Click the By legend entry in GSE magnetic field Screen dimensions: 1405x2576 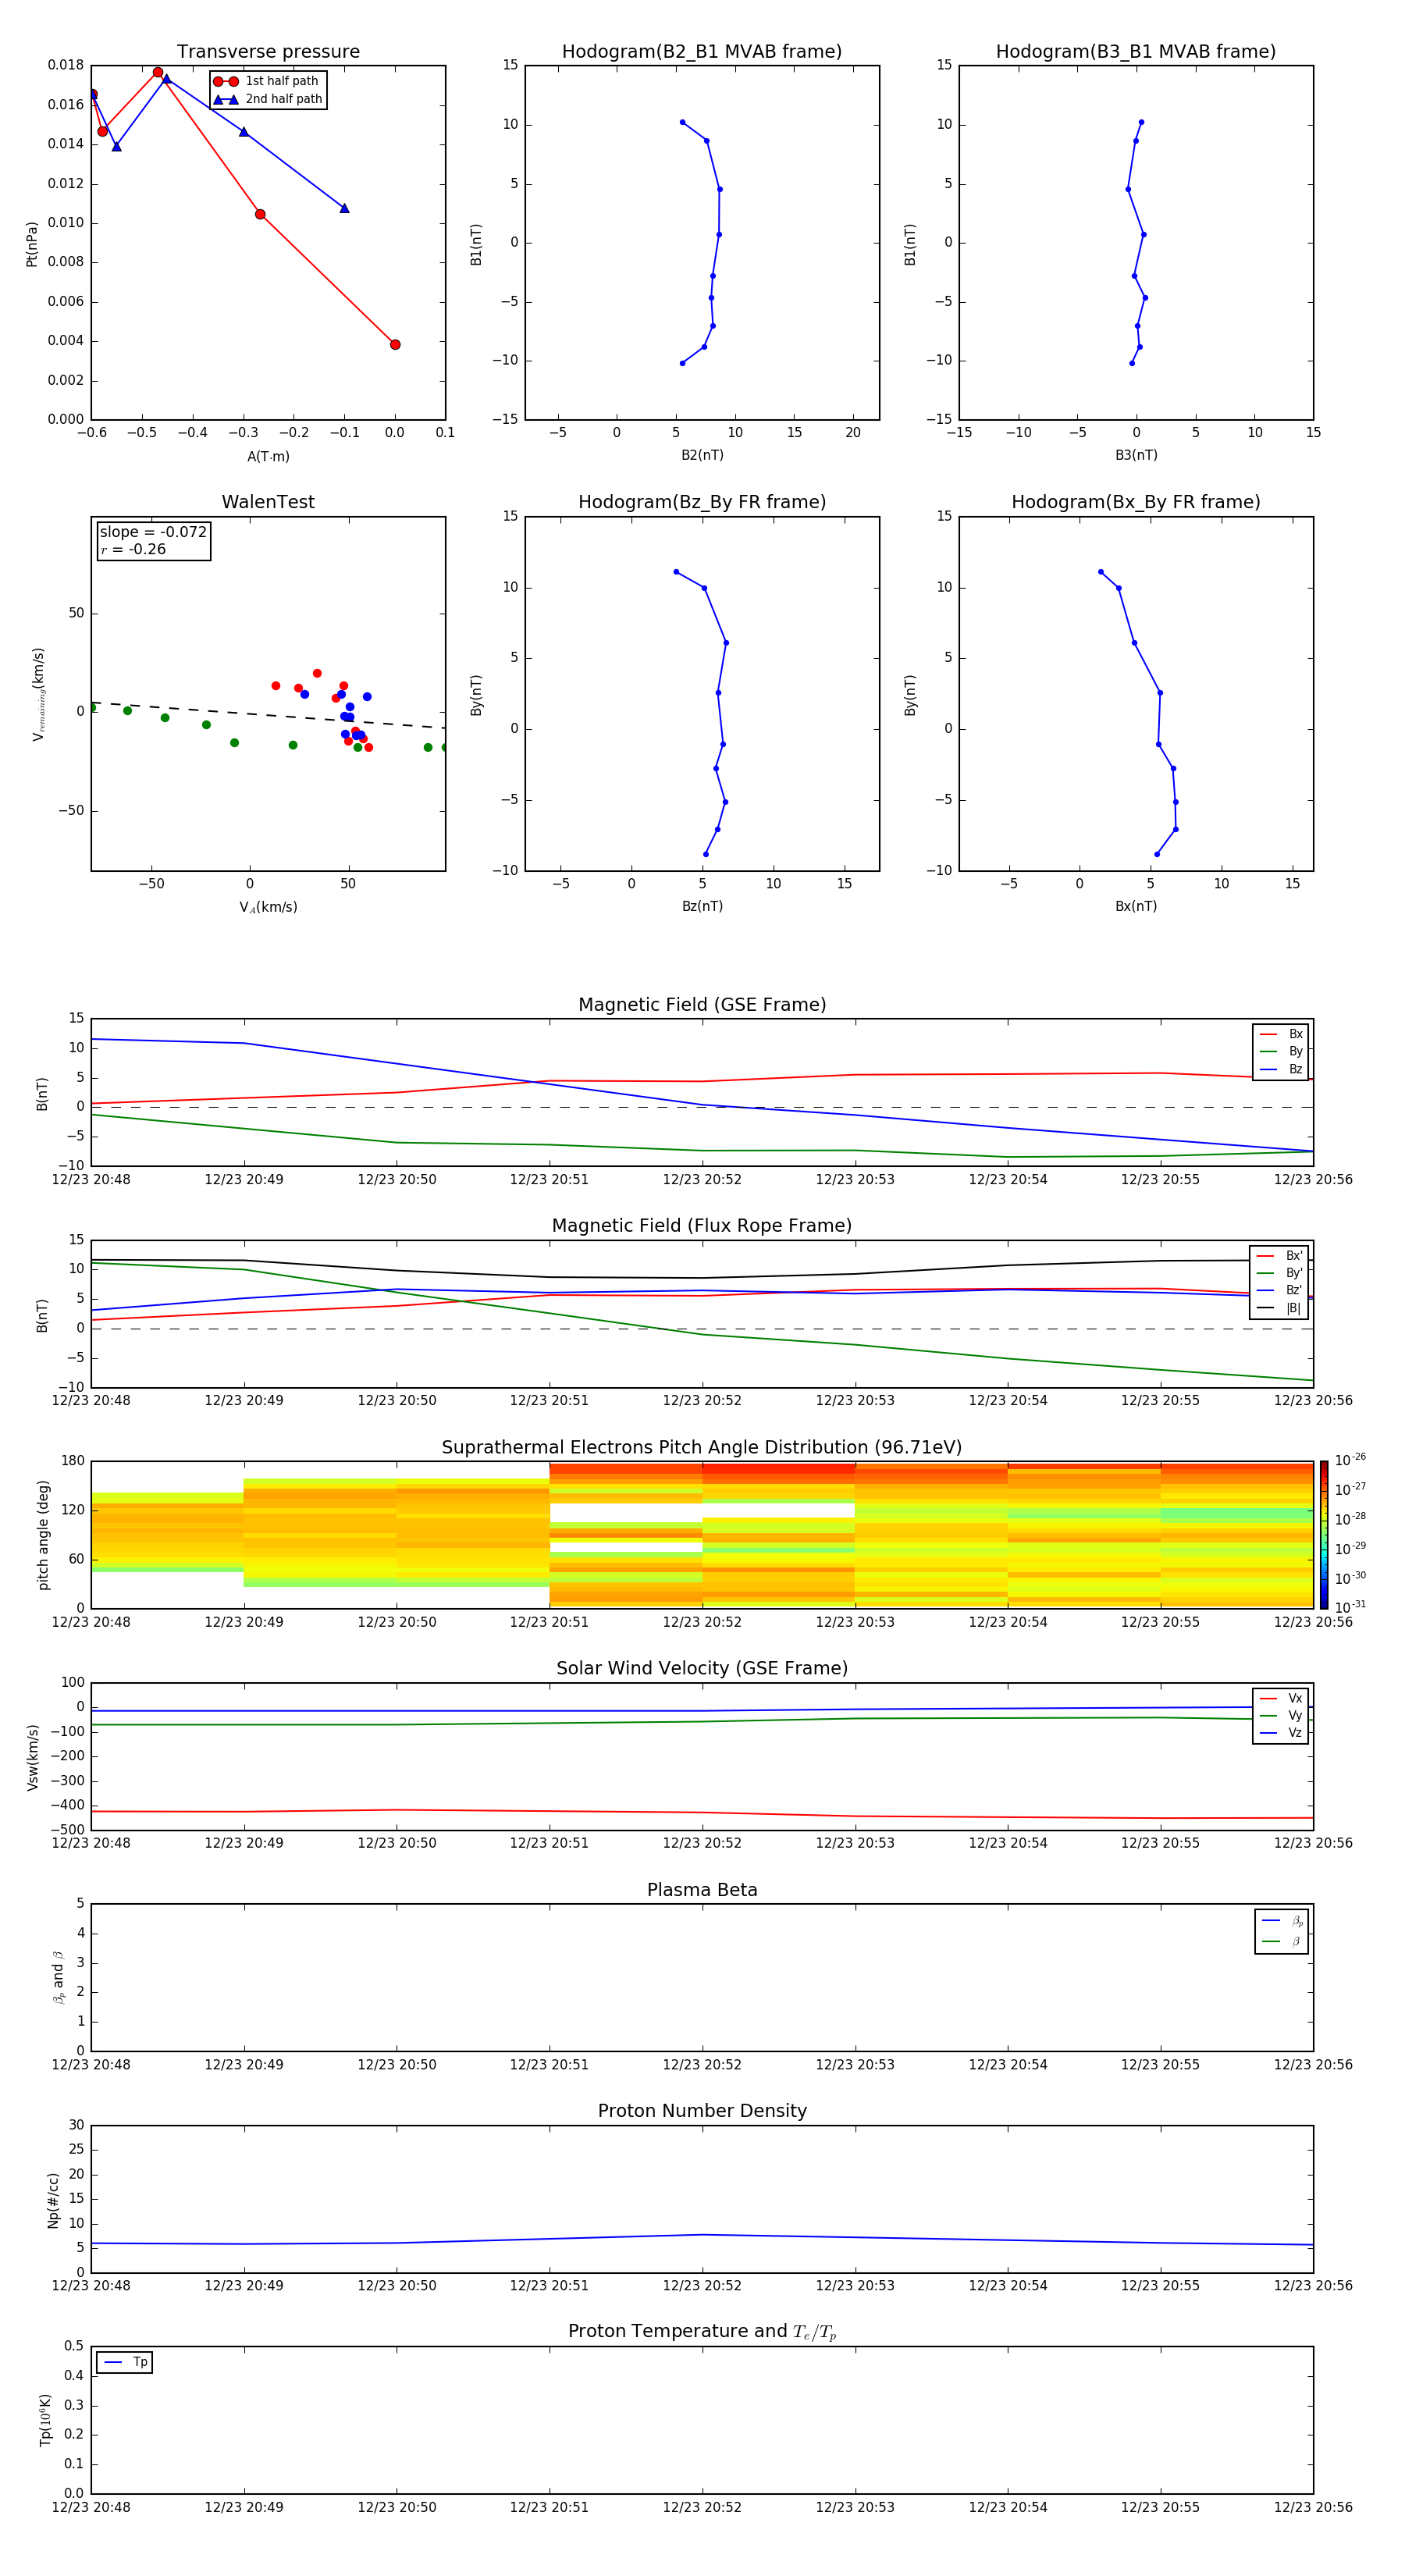point(1281,1052)
